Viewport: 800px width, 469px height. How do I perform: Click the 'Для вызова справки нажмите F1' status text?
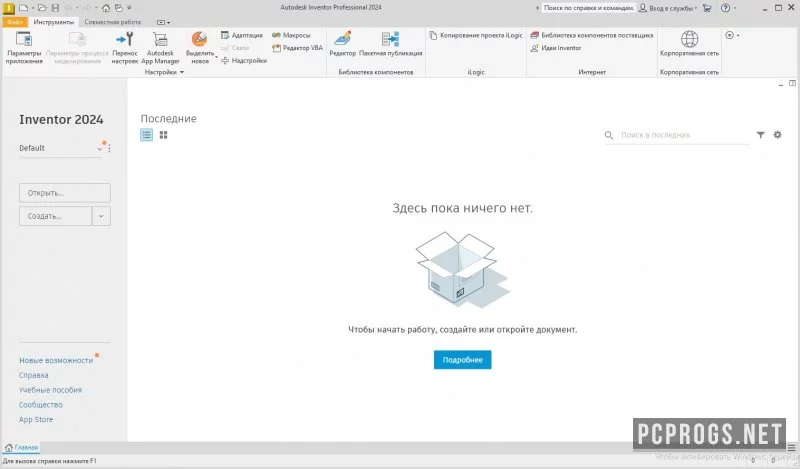(x=49, y=461)
